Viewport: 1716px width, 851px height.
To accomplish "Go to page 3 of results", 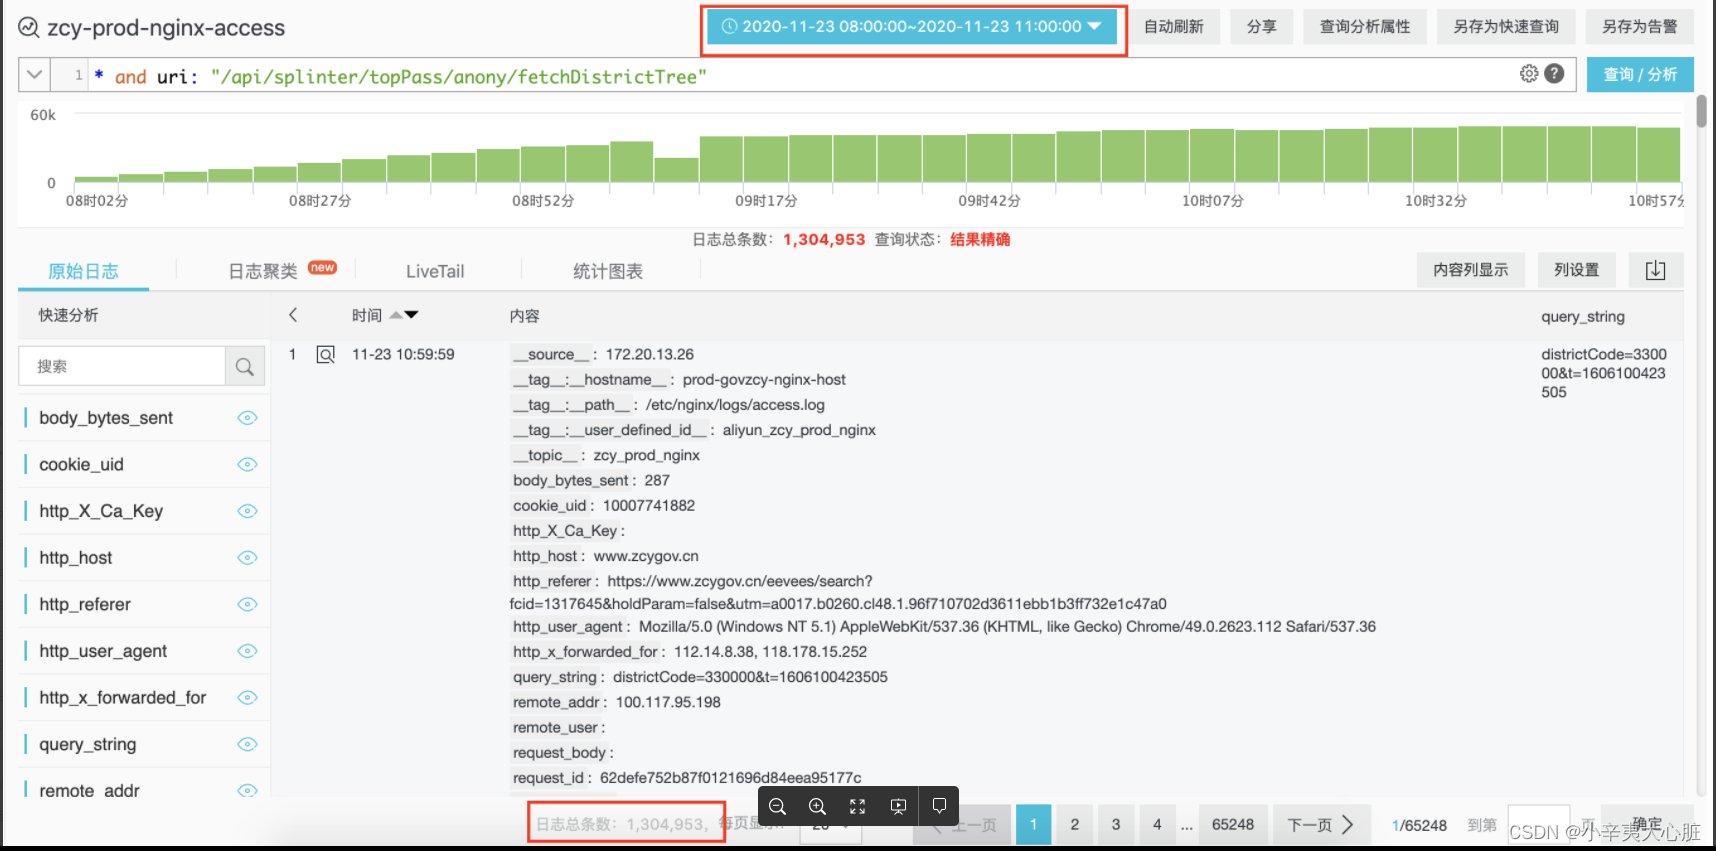I will click(1116, 825).
